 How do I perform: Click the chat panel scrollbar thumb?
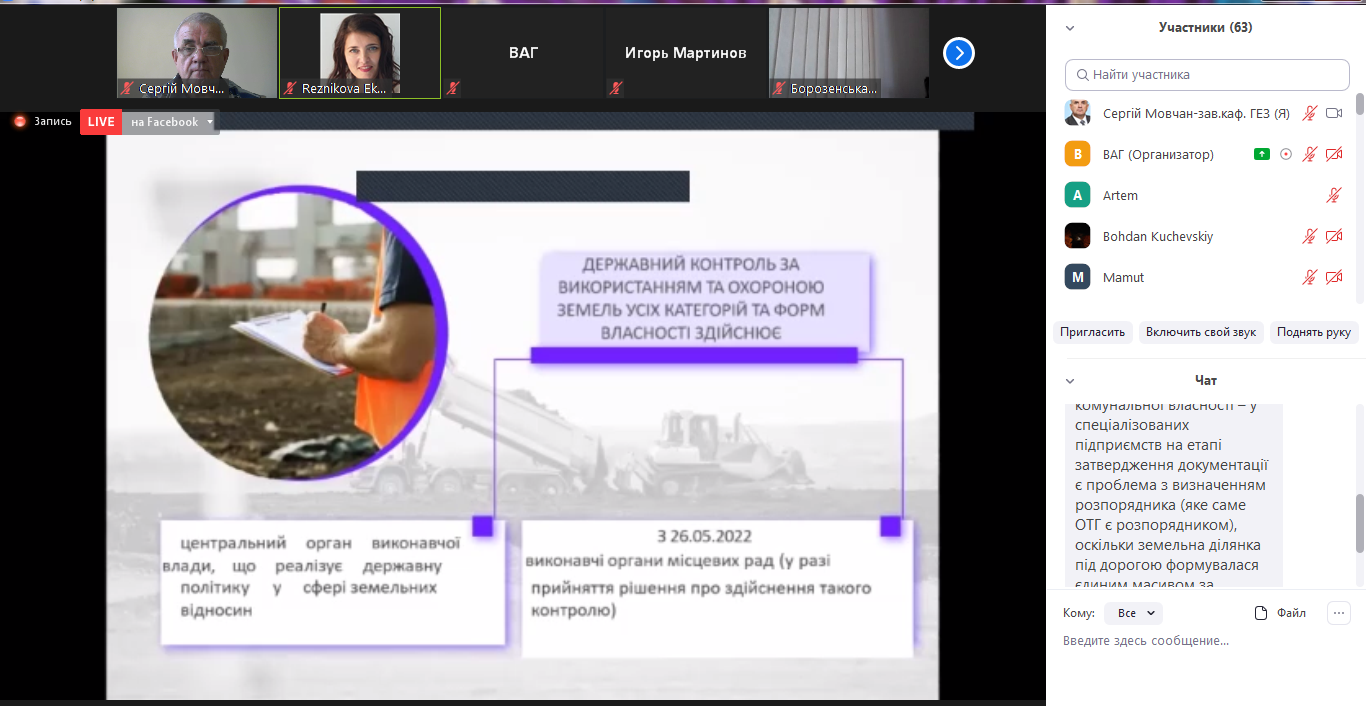[1360, 523]
